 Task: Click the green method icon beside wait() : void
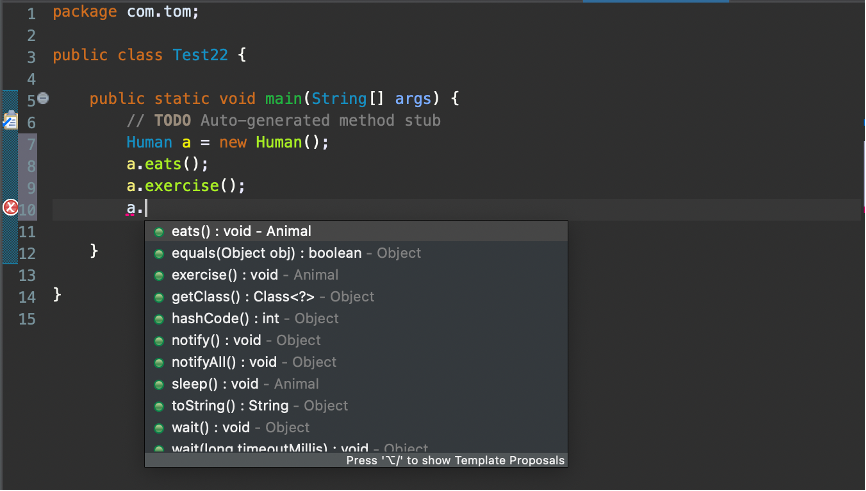(159, 428)
